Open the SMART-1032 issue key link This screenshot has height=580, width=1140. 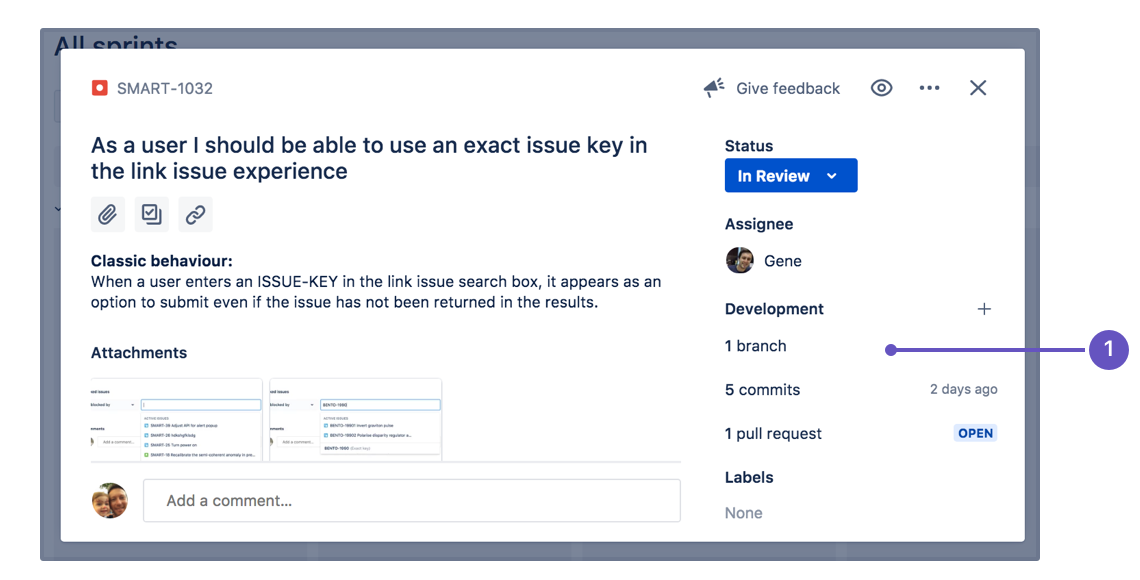coord(164,88)
